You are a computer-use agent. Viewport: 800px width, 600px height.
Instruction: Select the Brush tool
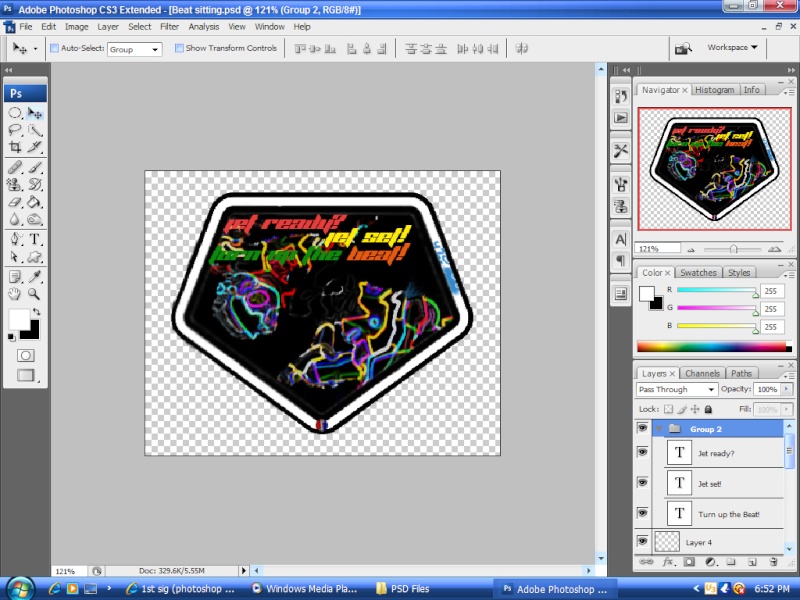point(35,167)
